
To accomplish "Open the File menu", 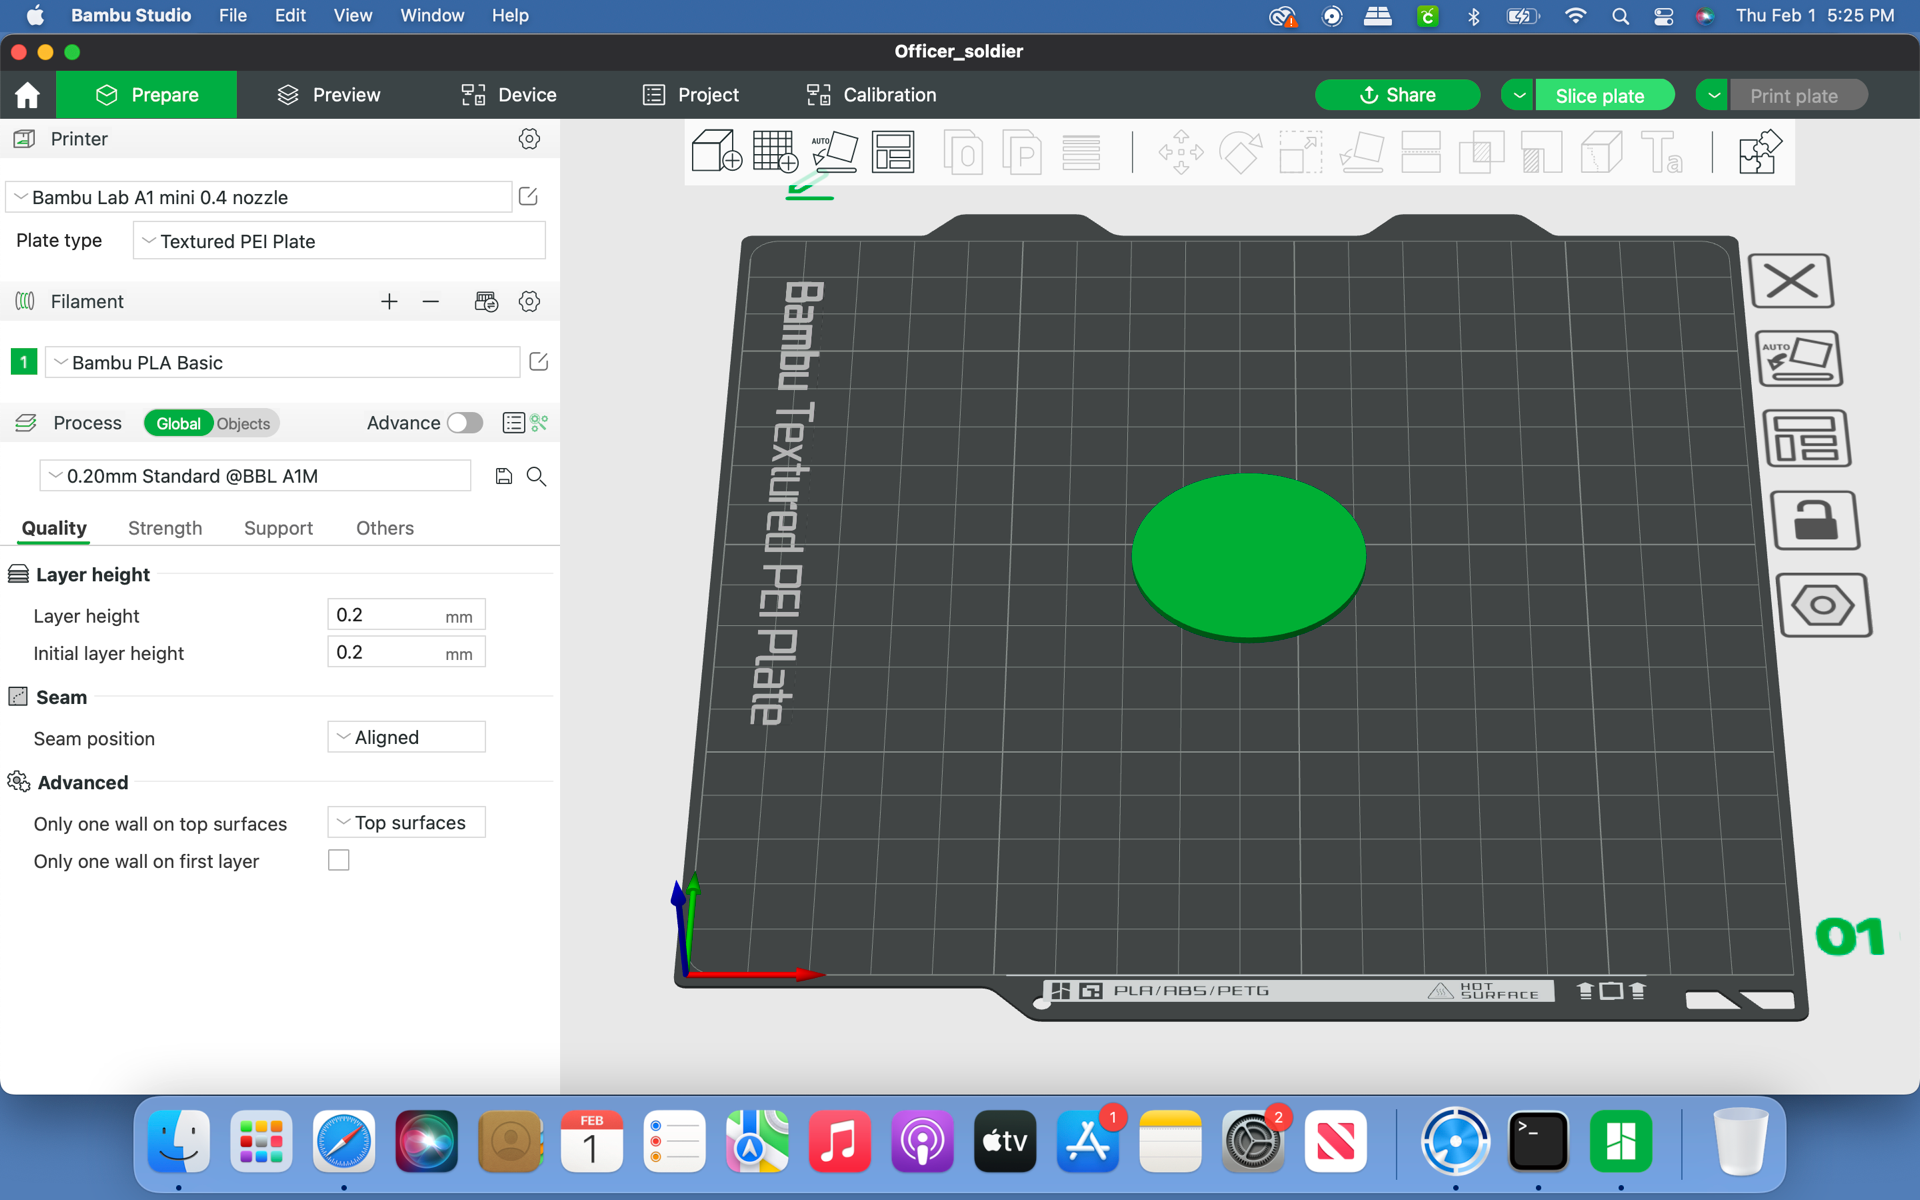I will pyautogui.click(x=233, y=16).
